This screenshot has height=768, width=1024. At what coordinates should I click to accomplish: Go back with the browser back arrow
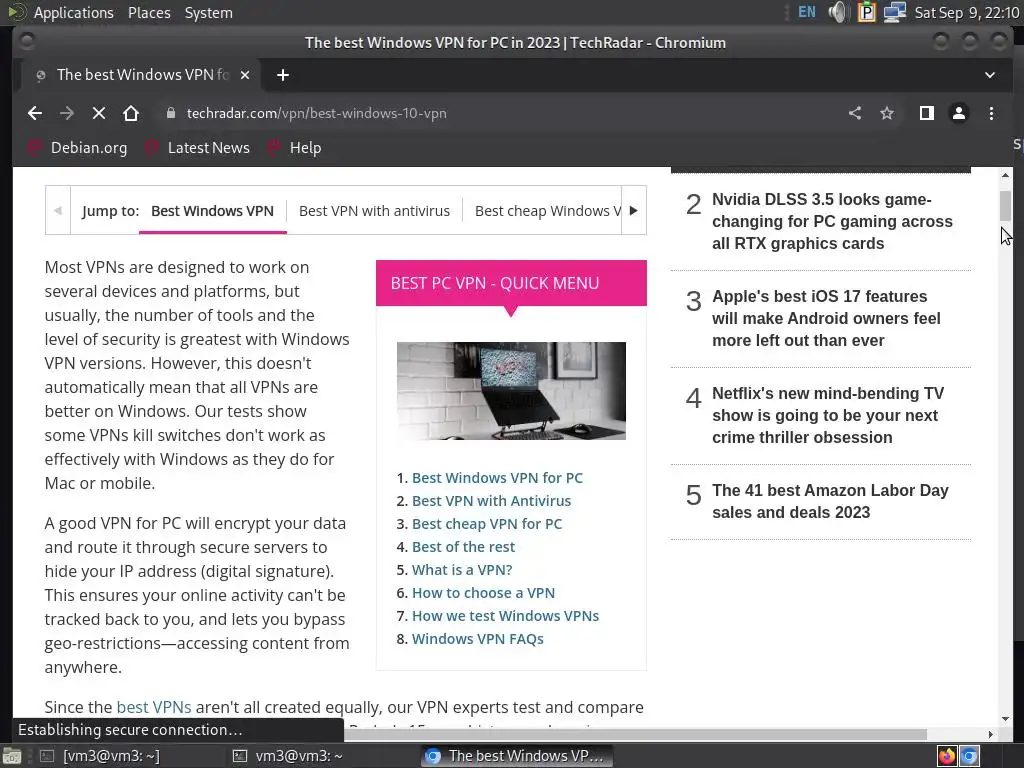tap(35, 113)
